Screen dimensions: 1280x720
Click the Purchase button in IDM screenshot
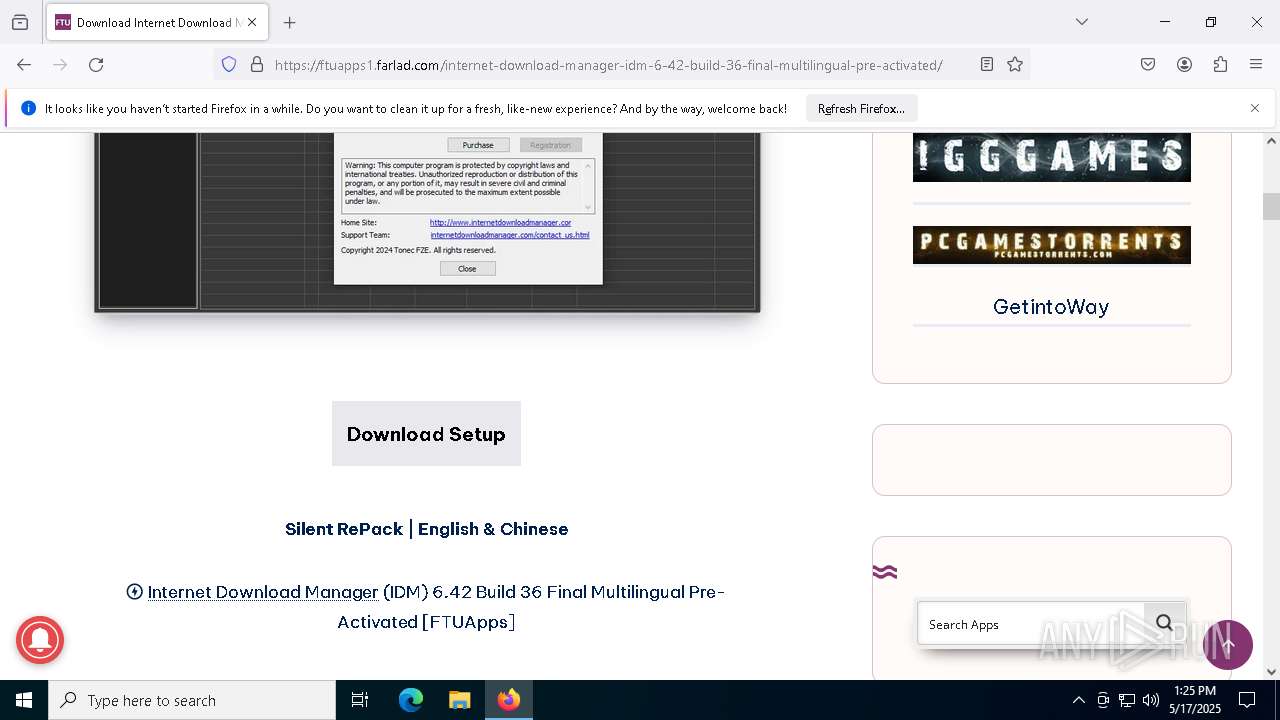point(478,145)
